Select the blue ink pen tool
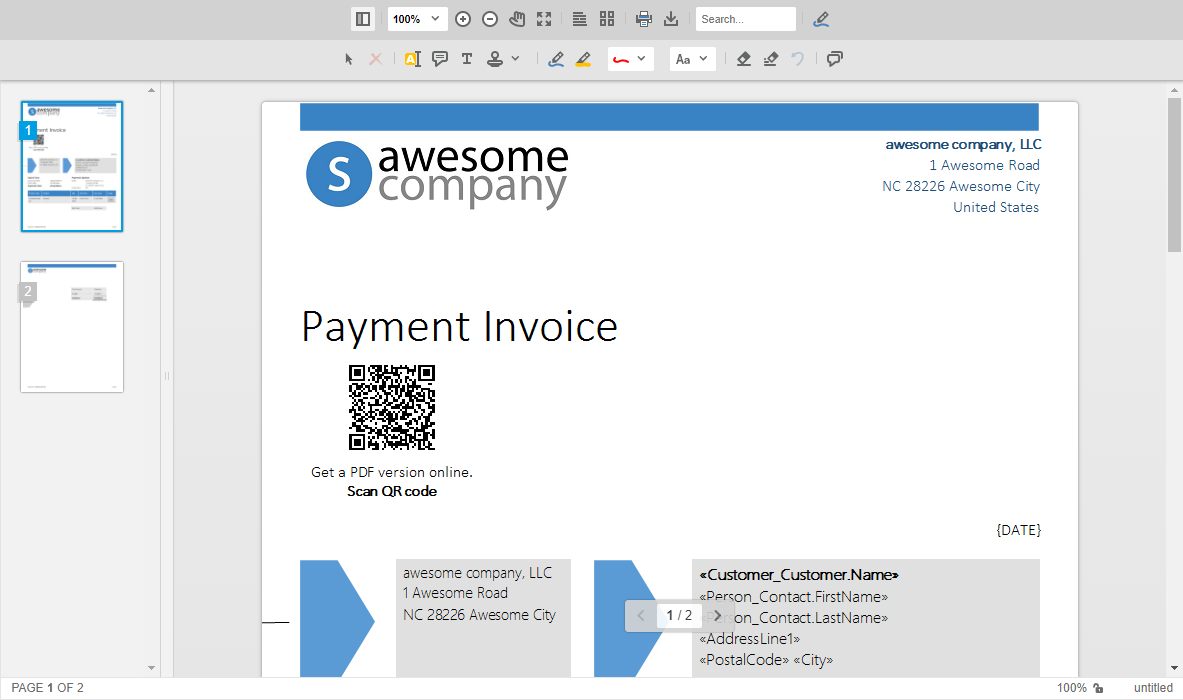The width and height of the screenshot is (1183, 700). [556, 59]
